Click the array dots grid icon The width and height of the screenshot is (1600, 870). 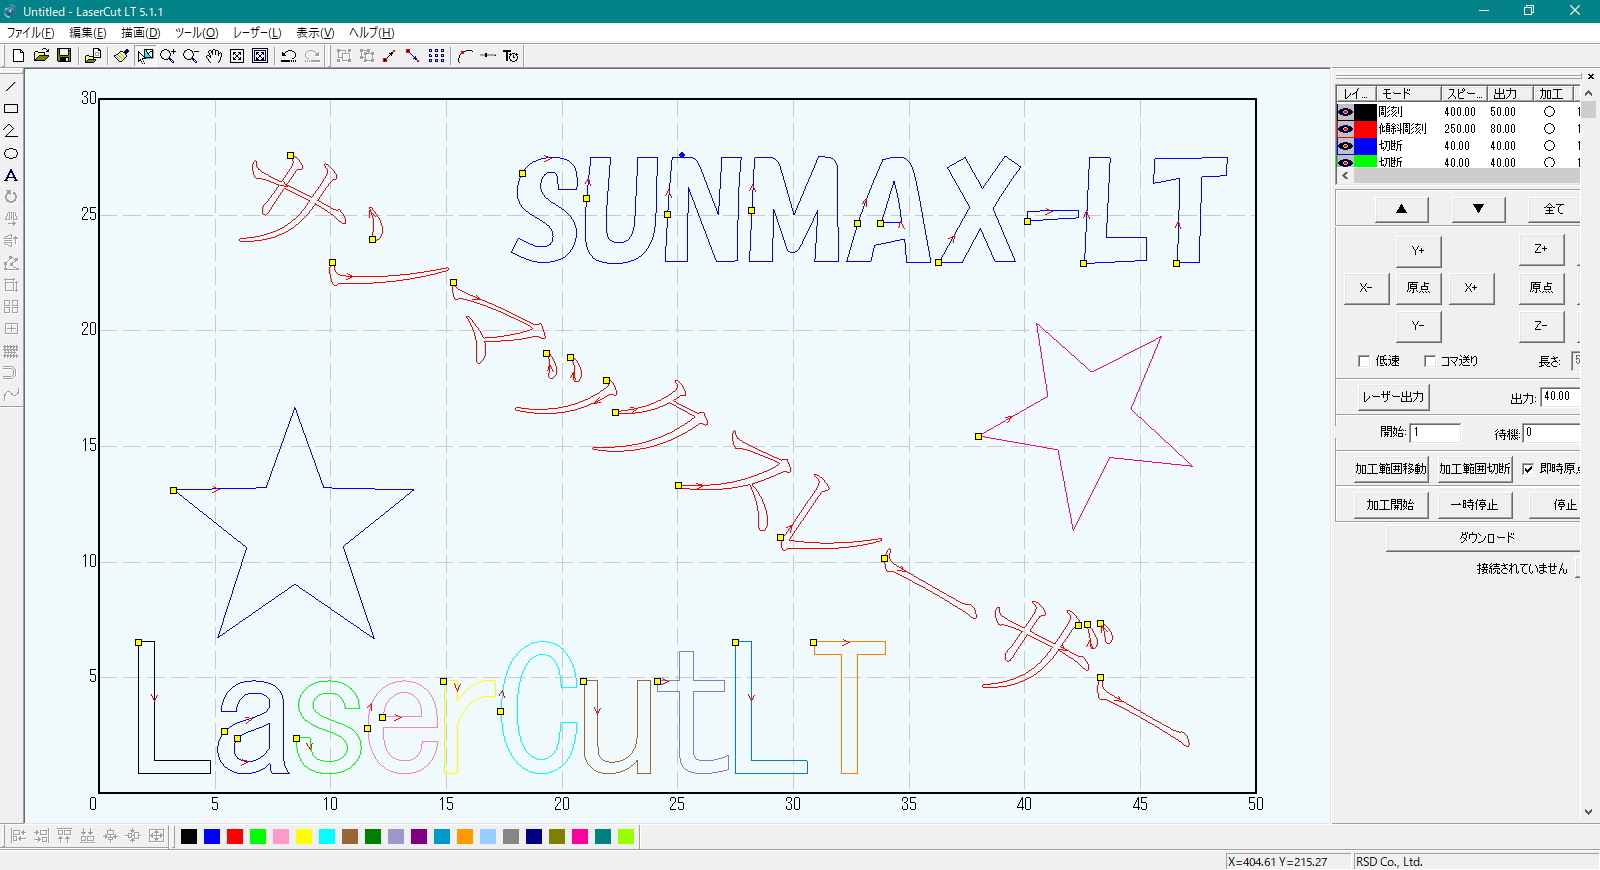pyautogui.click(x=437, y=56)
